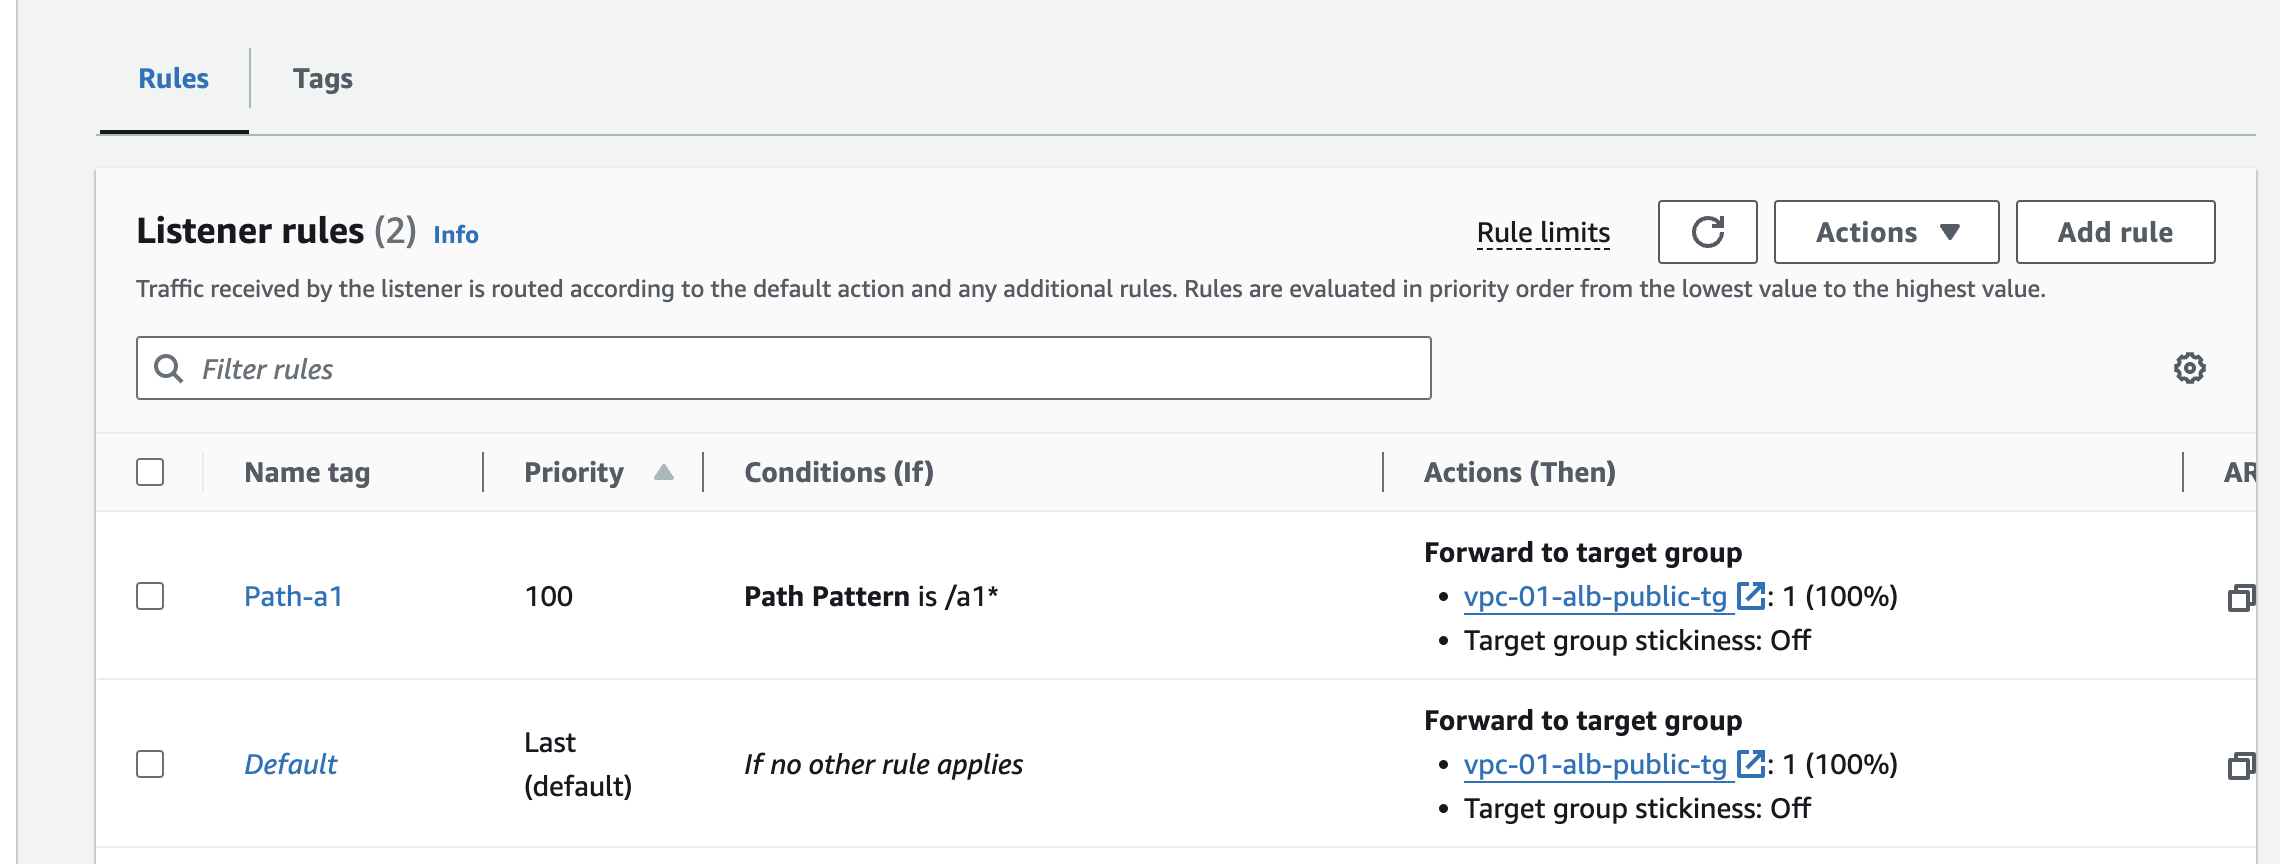Check the Path-a1 rule checkbox

150,596
